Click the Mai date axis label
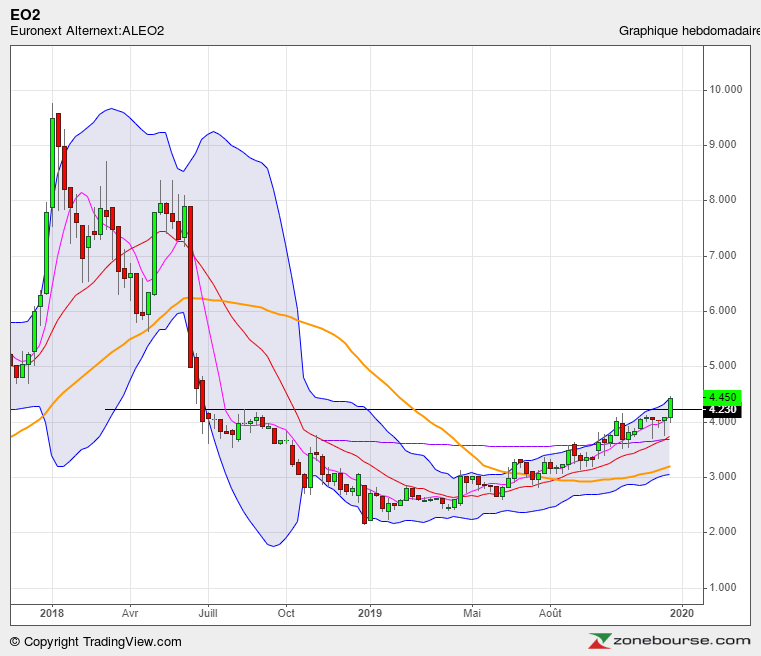Viewport: 761px width, 656px height. pyautogui.click(x=472, y=613)
